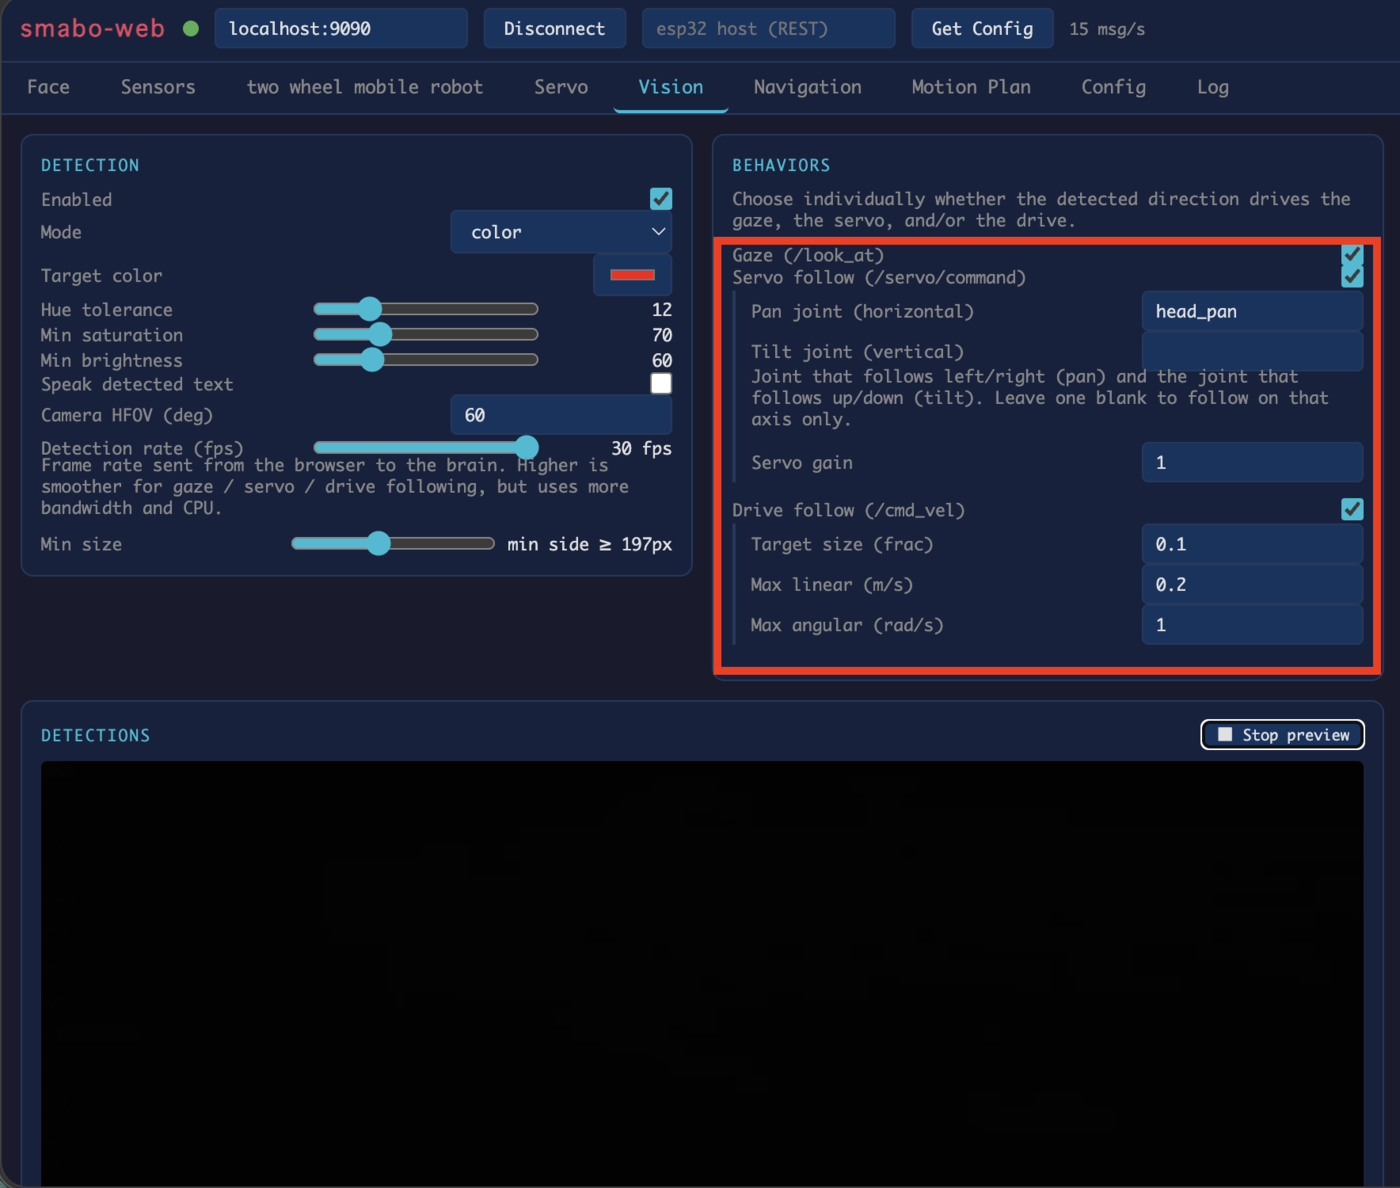Enable the Speak detected text checkbox

point(661,384)
